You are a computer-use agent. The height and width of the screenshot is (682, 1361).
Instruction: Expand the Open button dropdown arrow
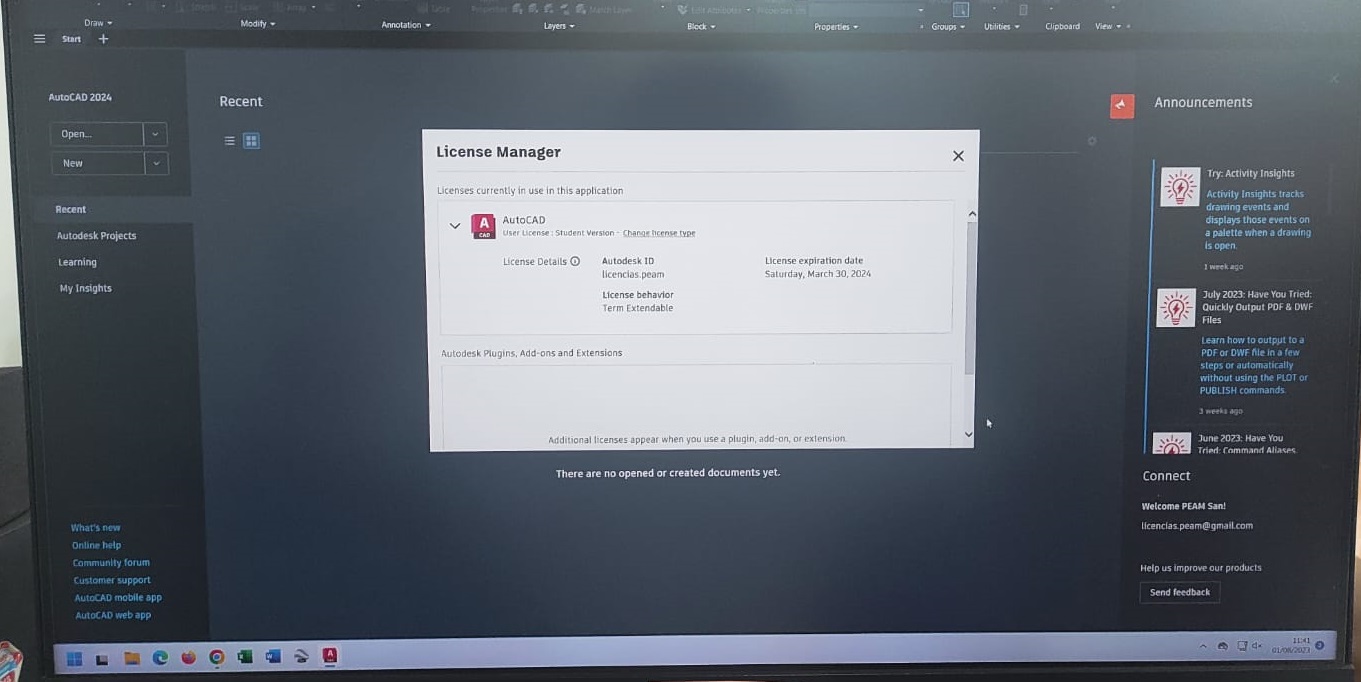pyautogui.click(x=156, y=134)
